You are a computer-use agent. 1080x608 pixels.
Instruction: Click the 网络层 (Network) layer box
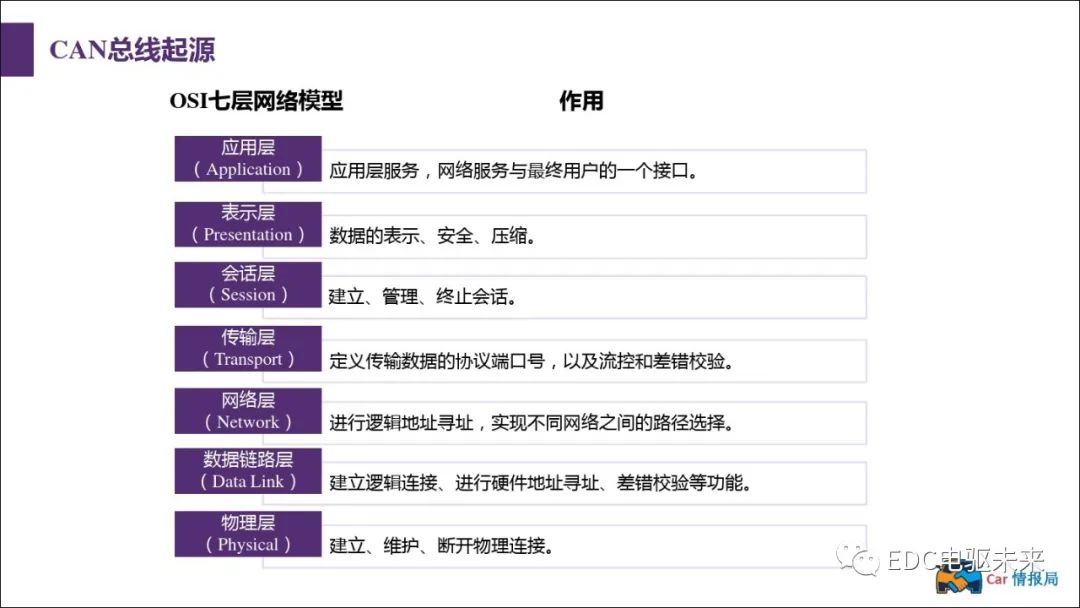[x=248, y=411]
